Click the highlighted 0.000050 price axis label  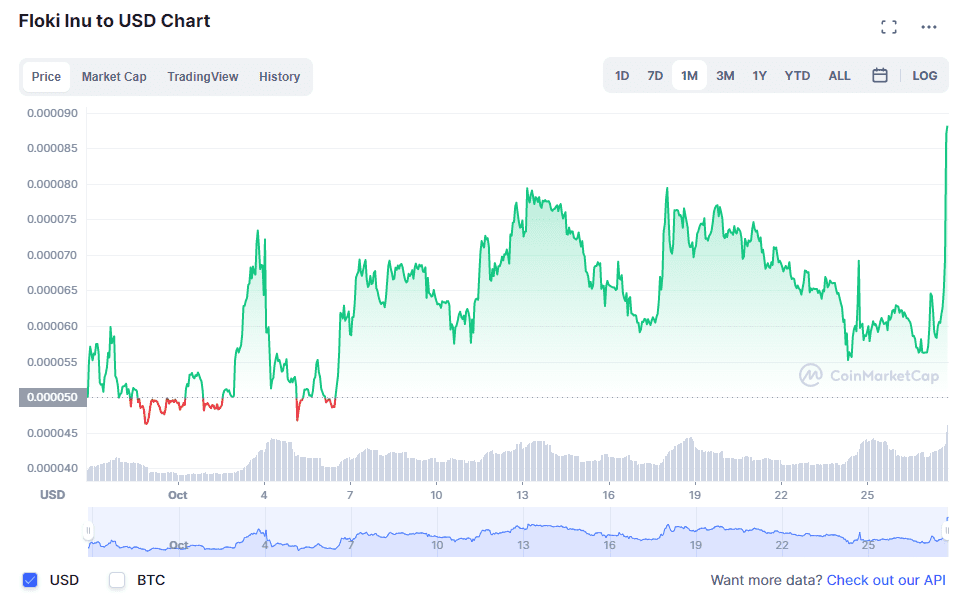point(52,397)
